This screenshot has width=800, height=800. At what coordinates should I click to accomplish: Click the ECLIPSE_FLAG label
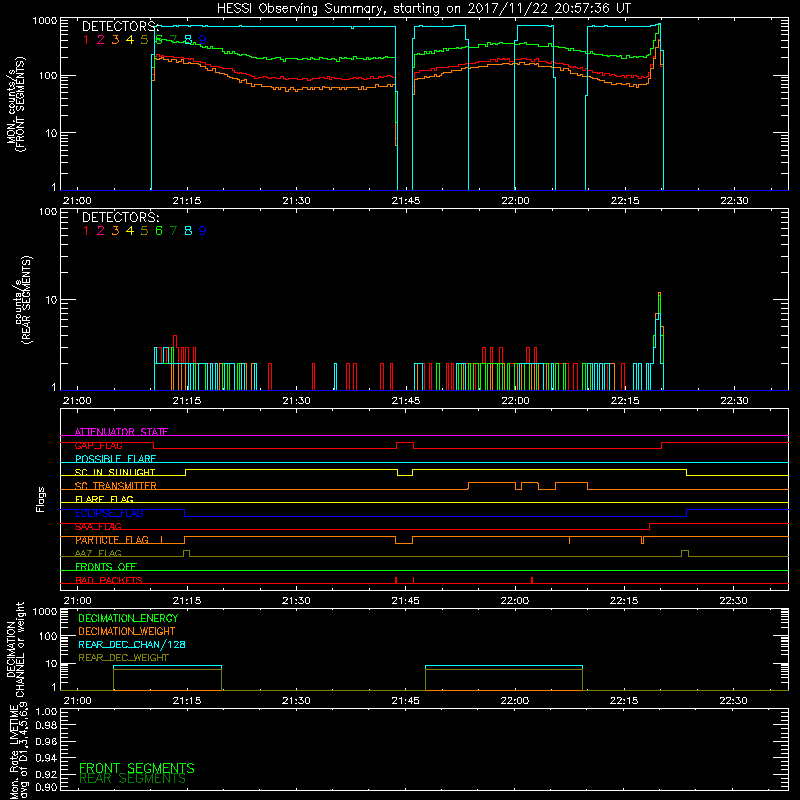109,513
